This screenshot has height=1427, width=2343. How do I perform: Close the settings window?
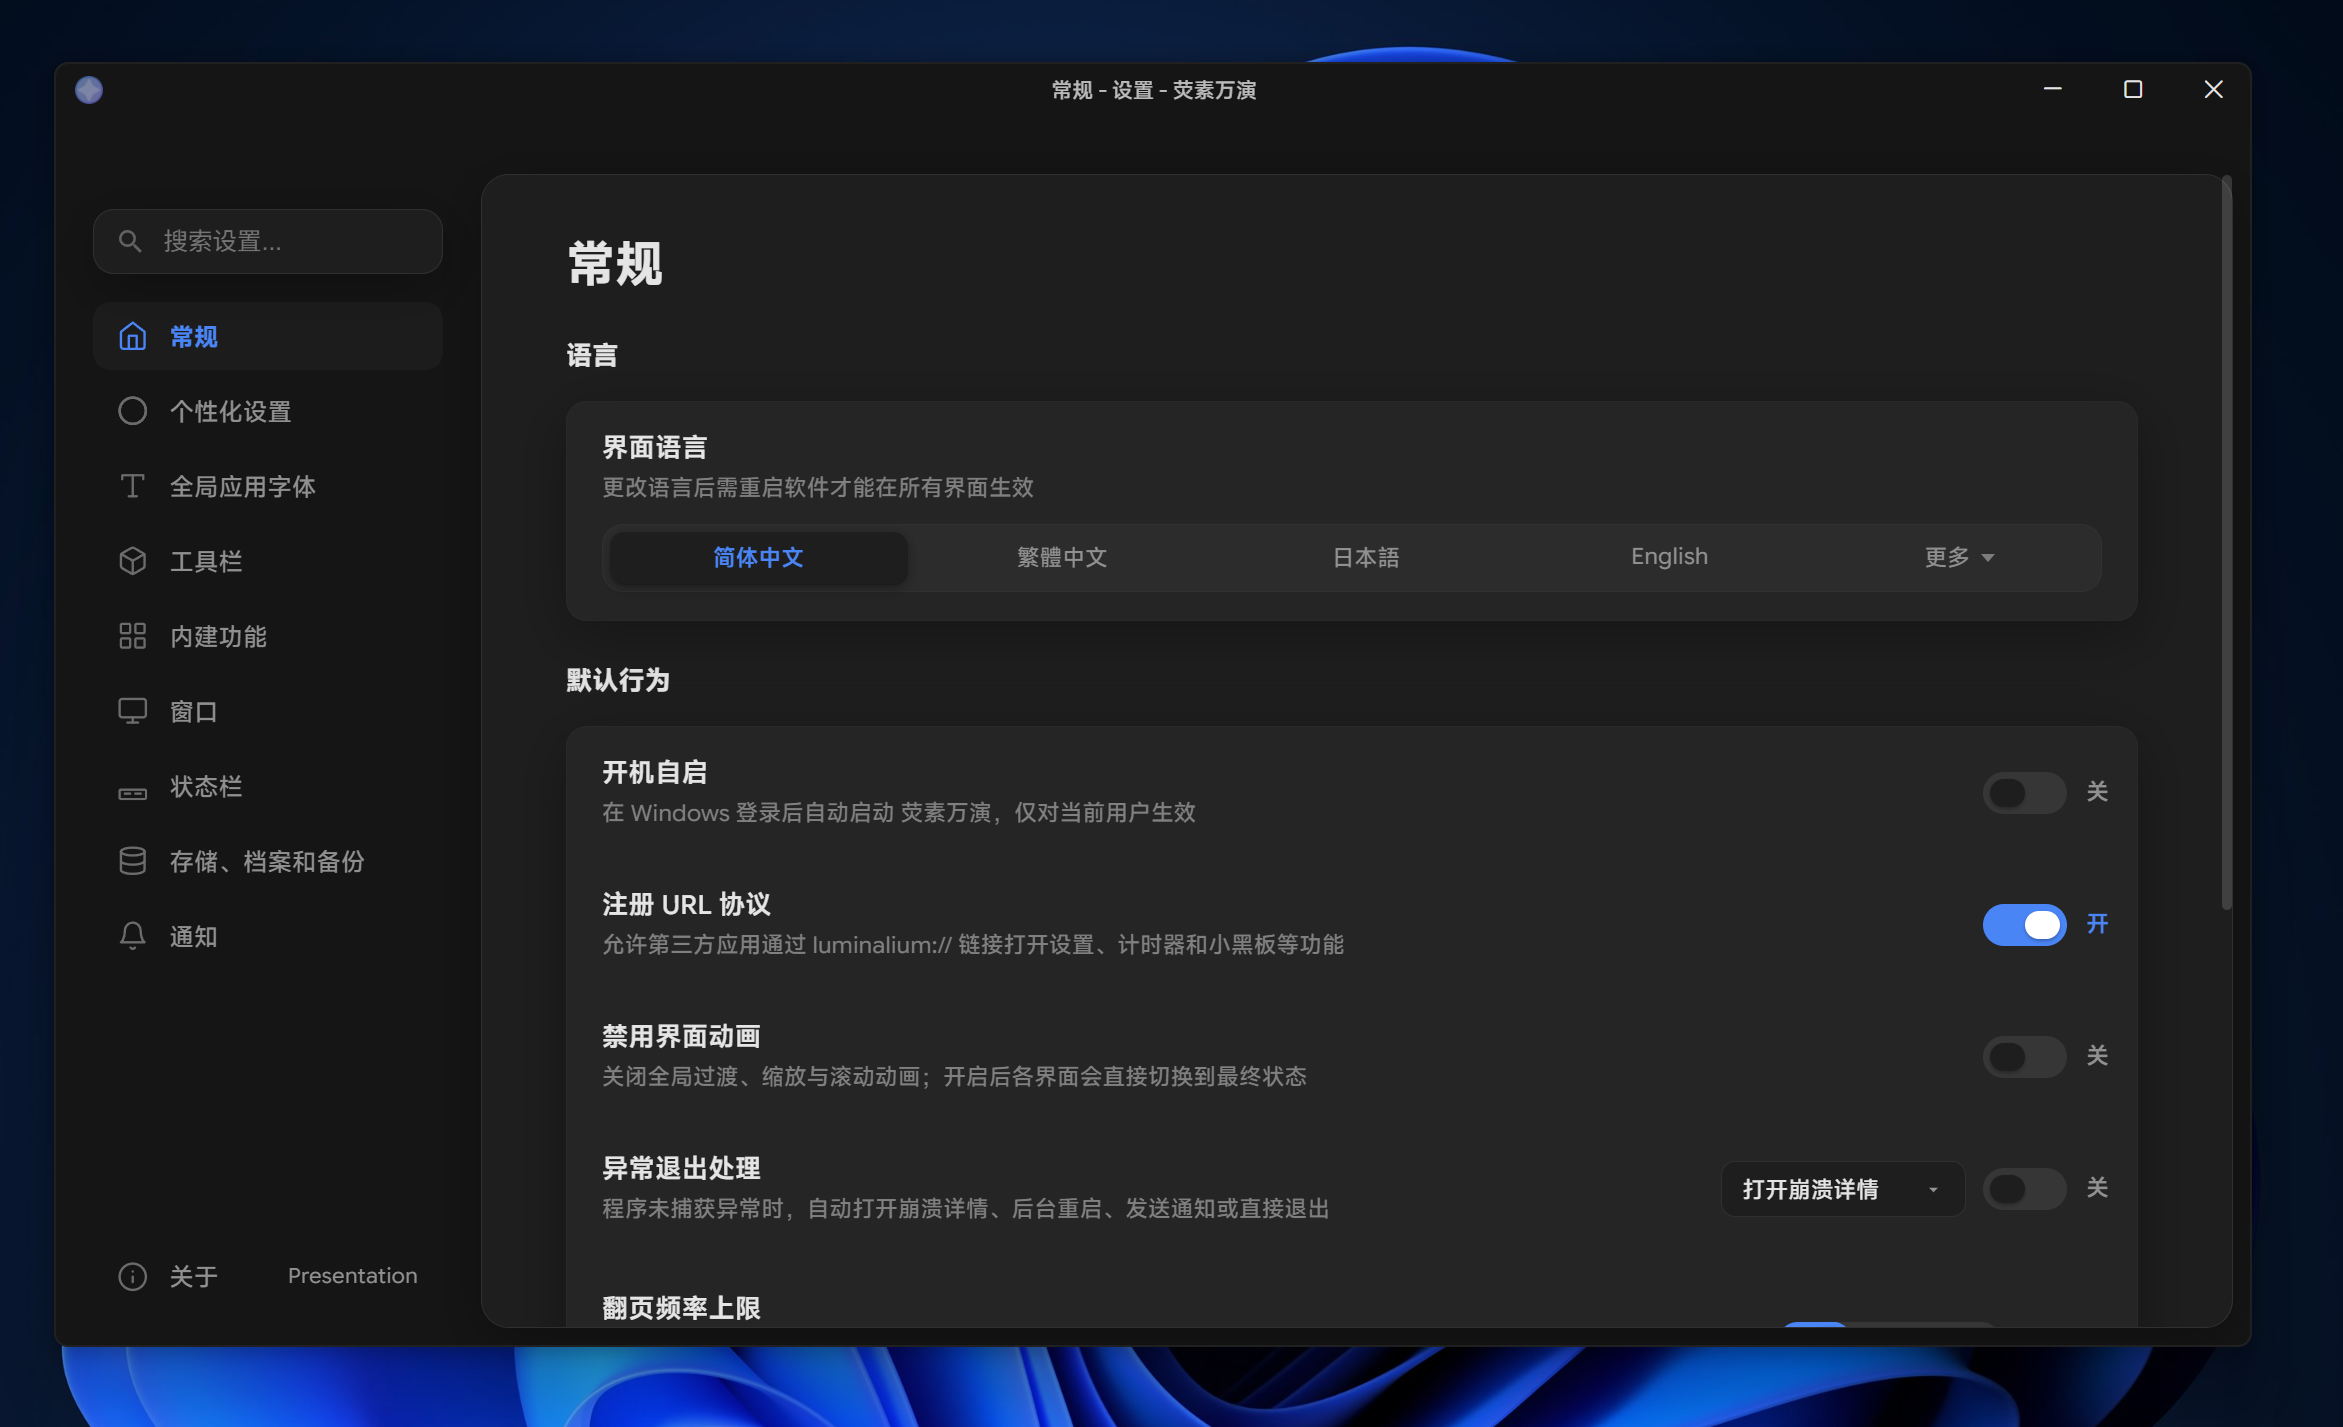pyautogui.click(x=2213, y=90)
